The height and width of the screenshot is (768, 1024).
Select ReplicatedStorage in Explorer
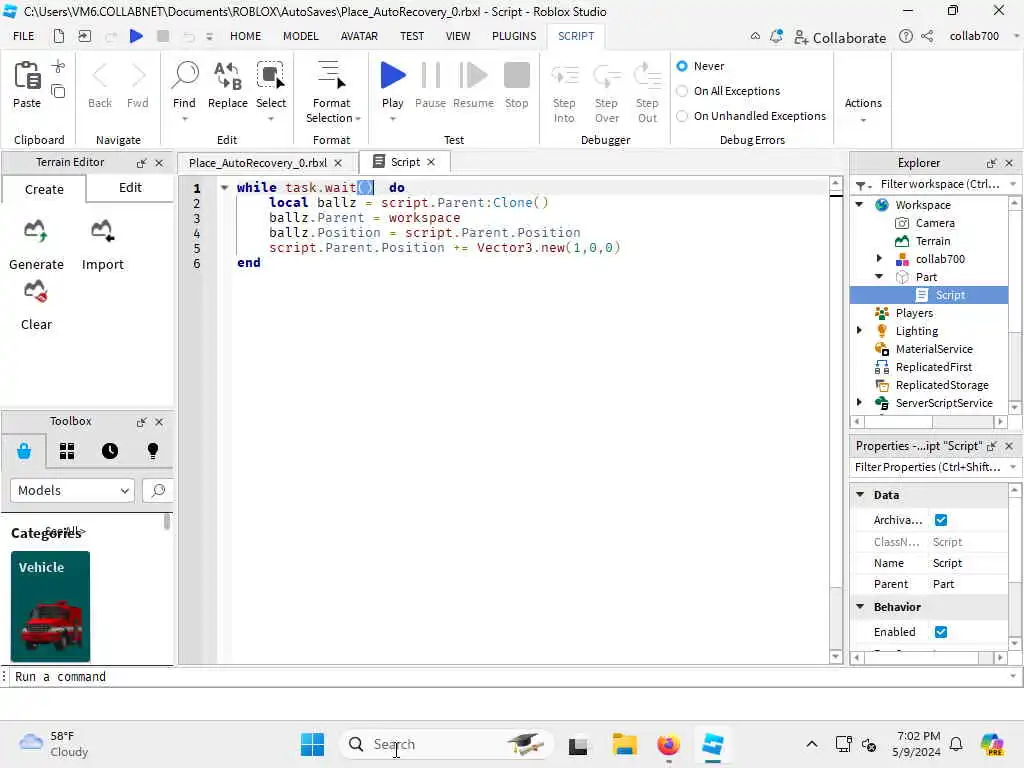click(x=942, y=385)
